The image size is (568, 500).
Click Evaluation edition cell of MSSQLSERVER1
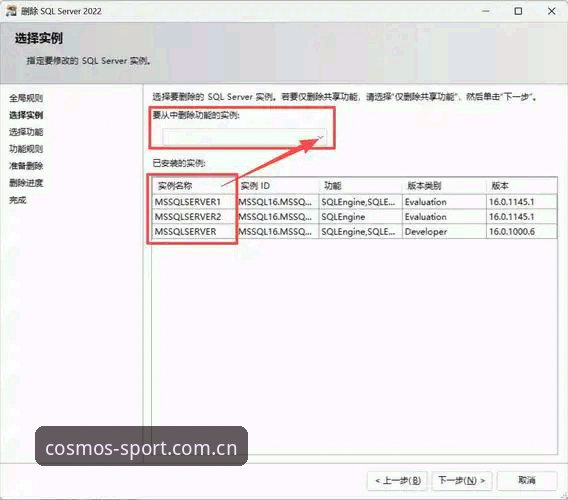(444, 202)
